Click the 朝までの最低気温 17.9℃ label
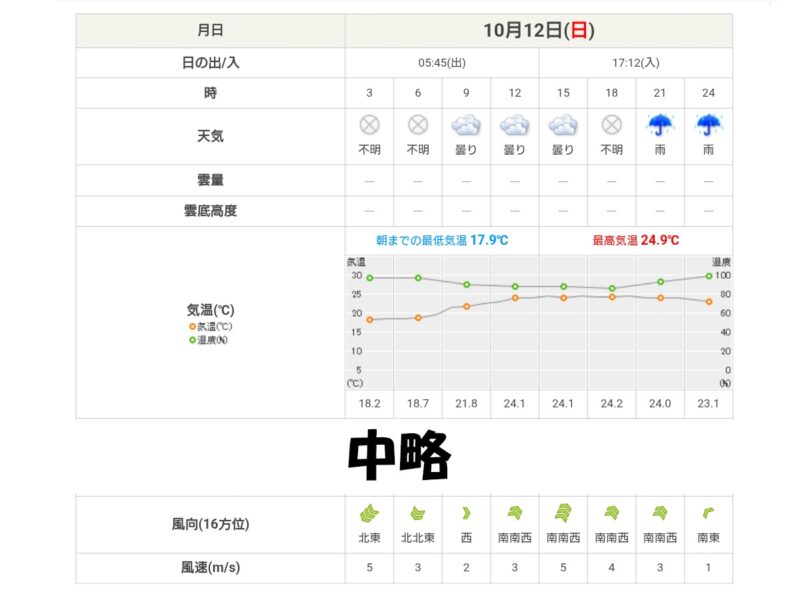This screenshot has height=600, width=800. tap(441, 240)
